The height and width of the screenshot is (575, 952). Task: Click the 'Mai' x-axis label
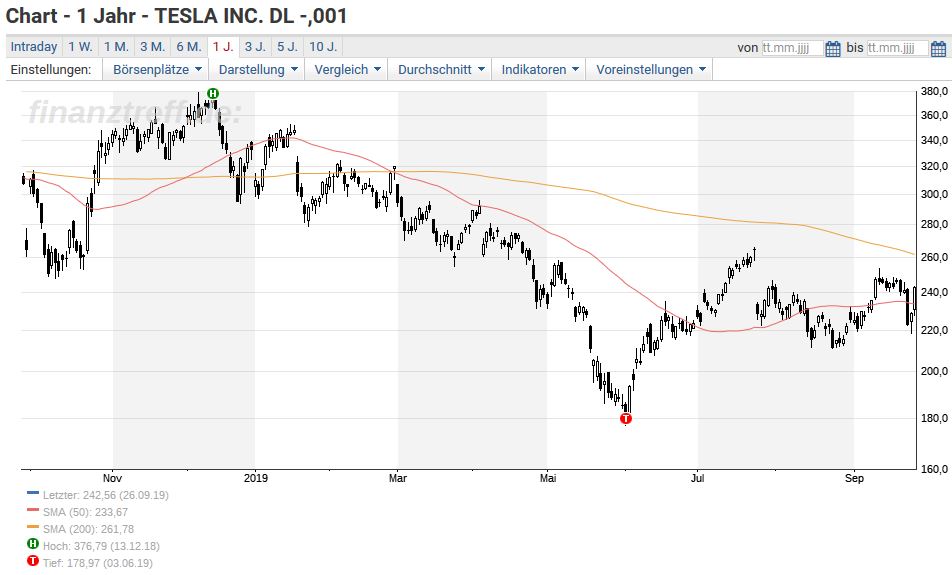(548, 478)
